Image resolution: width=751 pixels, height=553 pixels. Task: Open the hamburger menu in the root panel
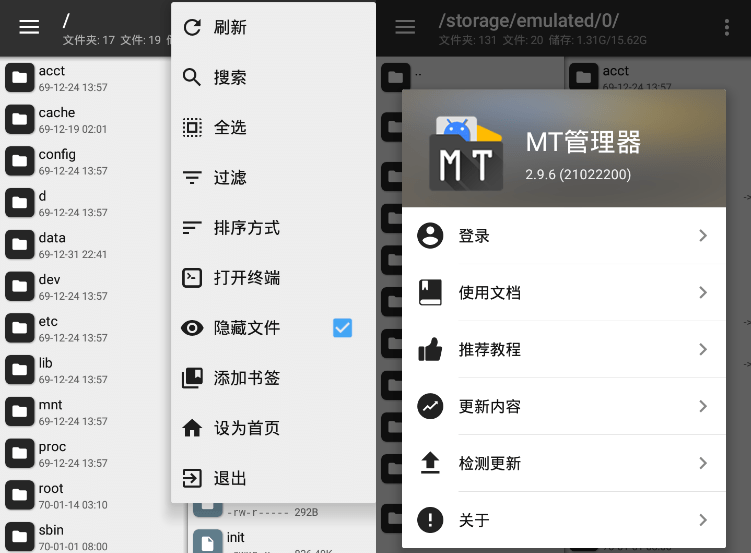point(29,27)
